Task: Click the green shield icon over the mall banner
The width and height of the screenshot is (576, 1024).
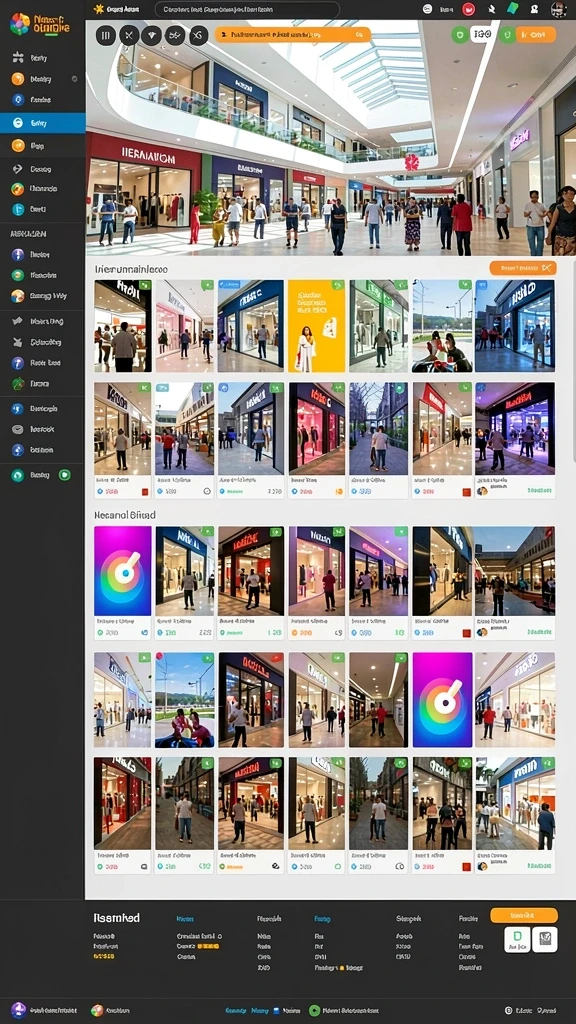Action: point(460,35)
